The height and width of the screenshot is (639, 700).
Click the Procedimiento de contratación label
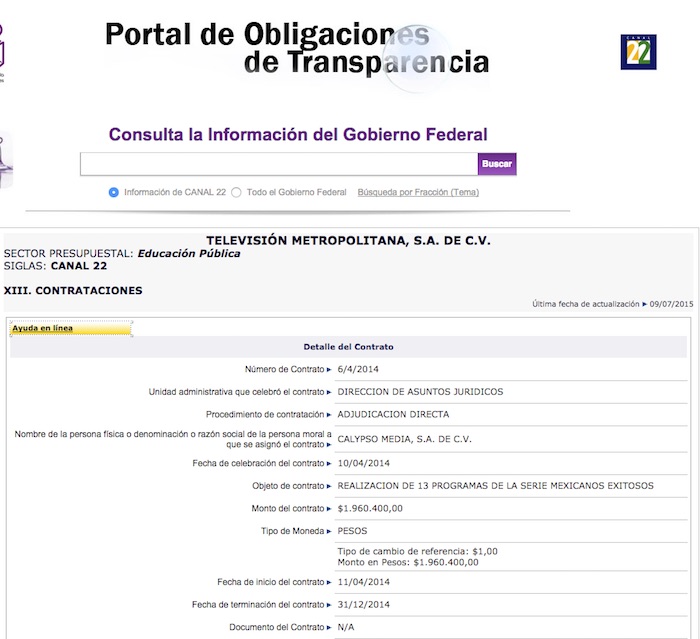[x=265, y=414]
